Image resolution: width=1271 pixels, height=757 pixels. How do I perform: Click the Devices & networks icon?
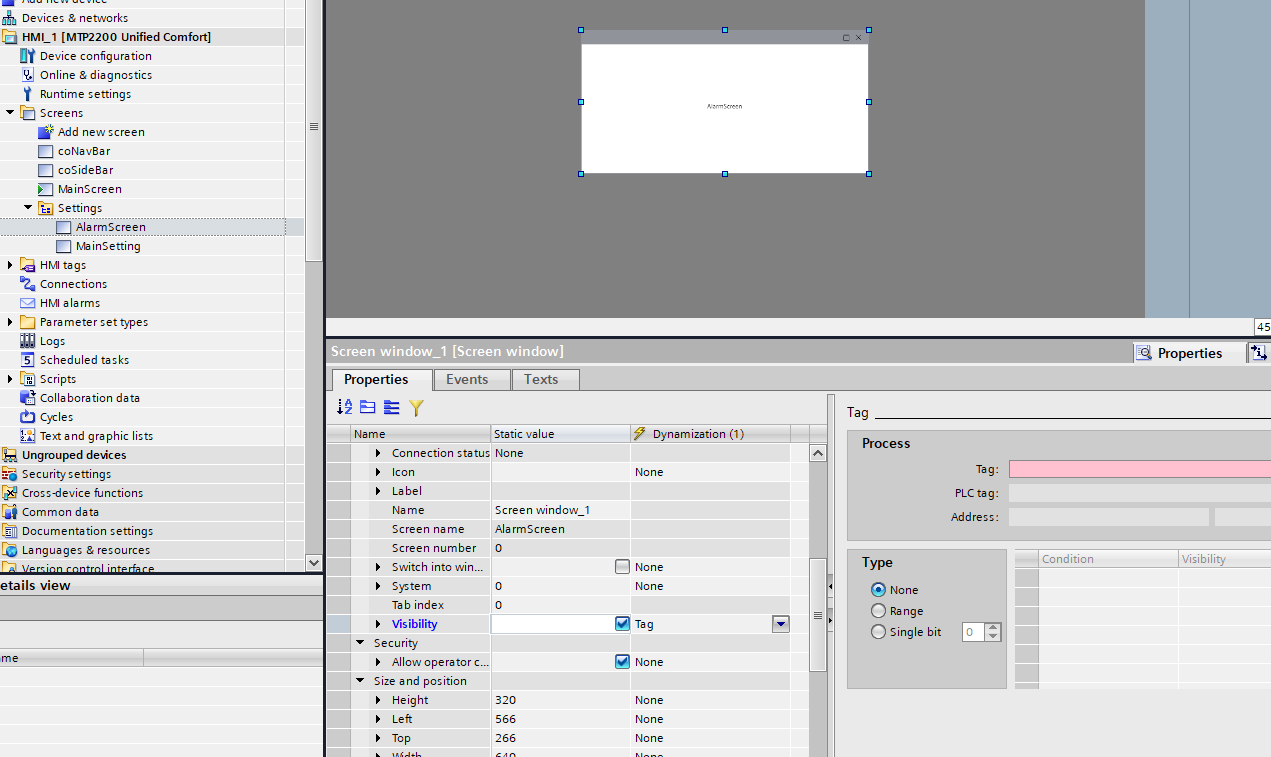tap(10, 18)
